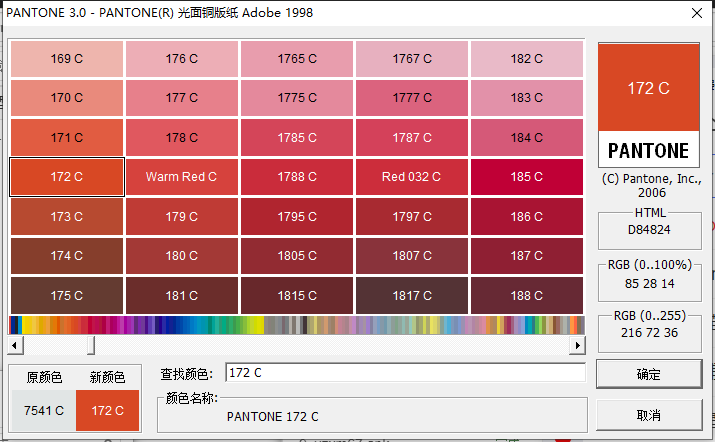Select the 1795 C swatch
The width and height of the screenshot is (715, 442).
click(x=297, y=216)
